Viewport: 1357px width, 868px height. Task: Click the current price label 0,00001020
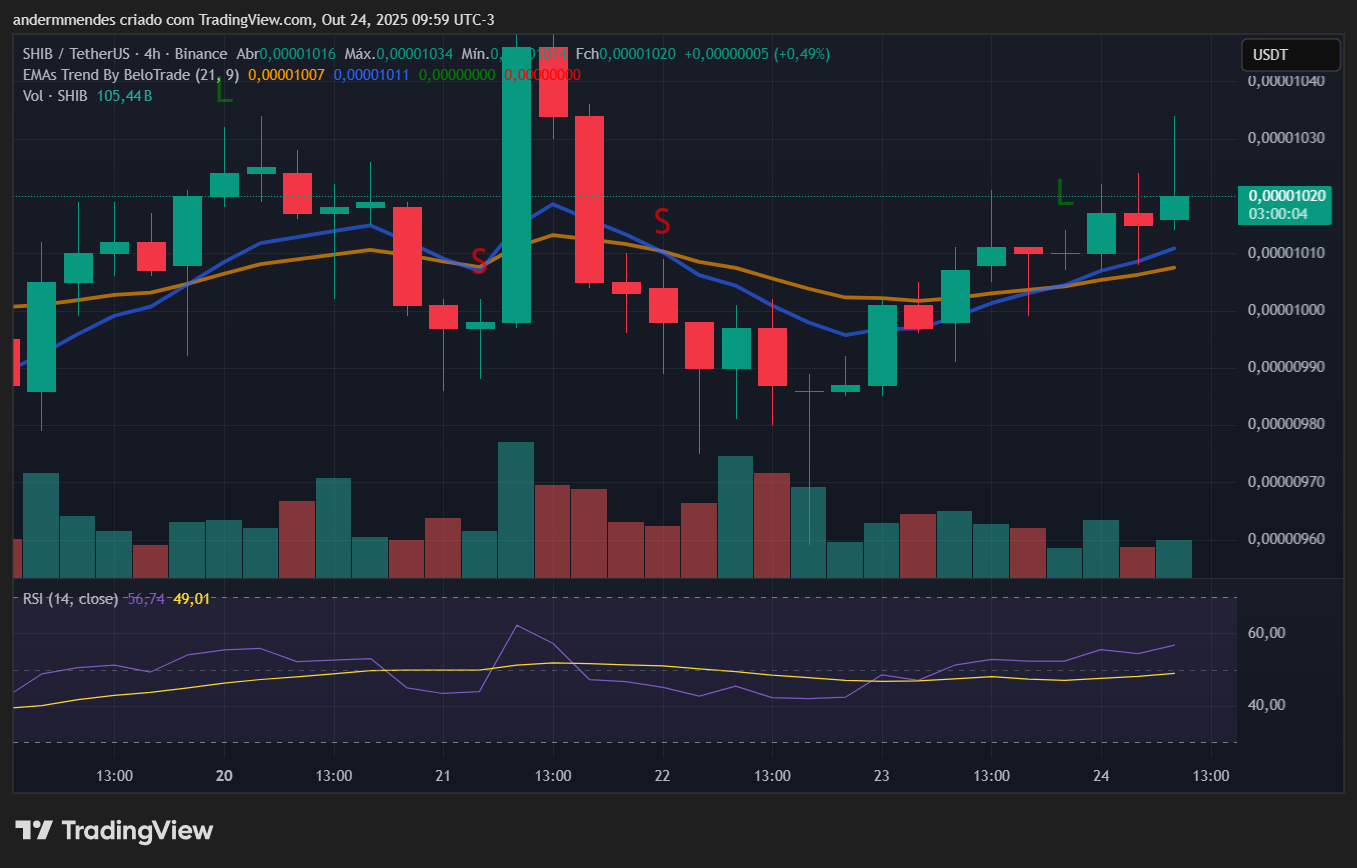point(1286,196)
